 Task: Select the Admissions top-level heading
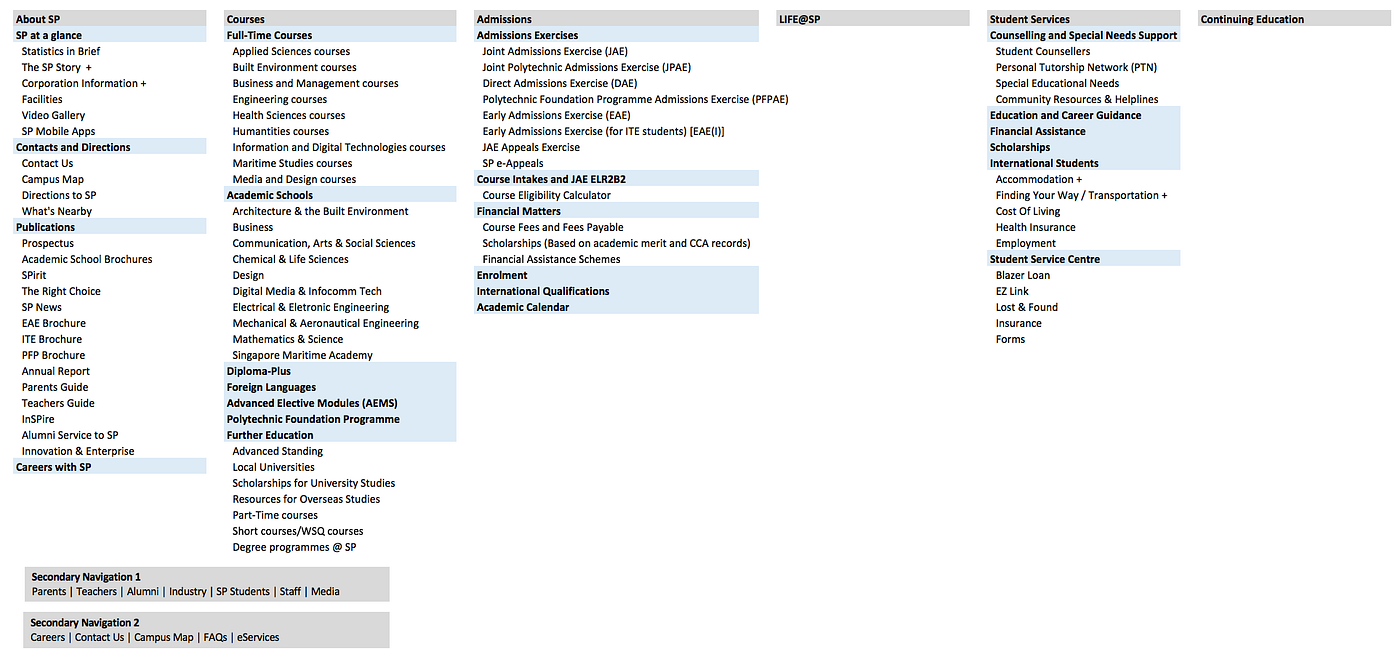[x=616, y=19]
